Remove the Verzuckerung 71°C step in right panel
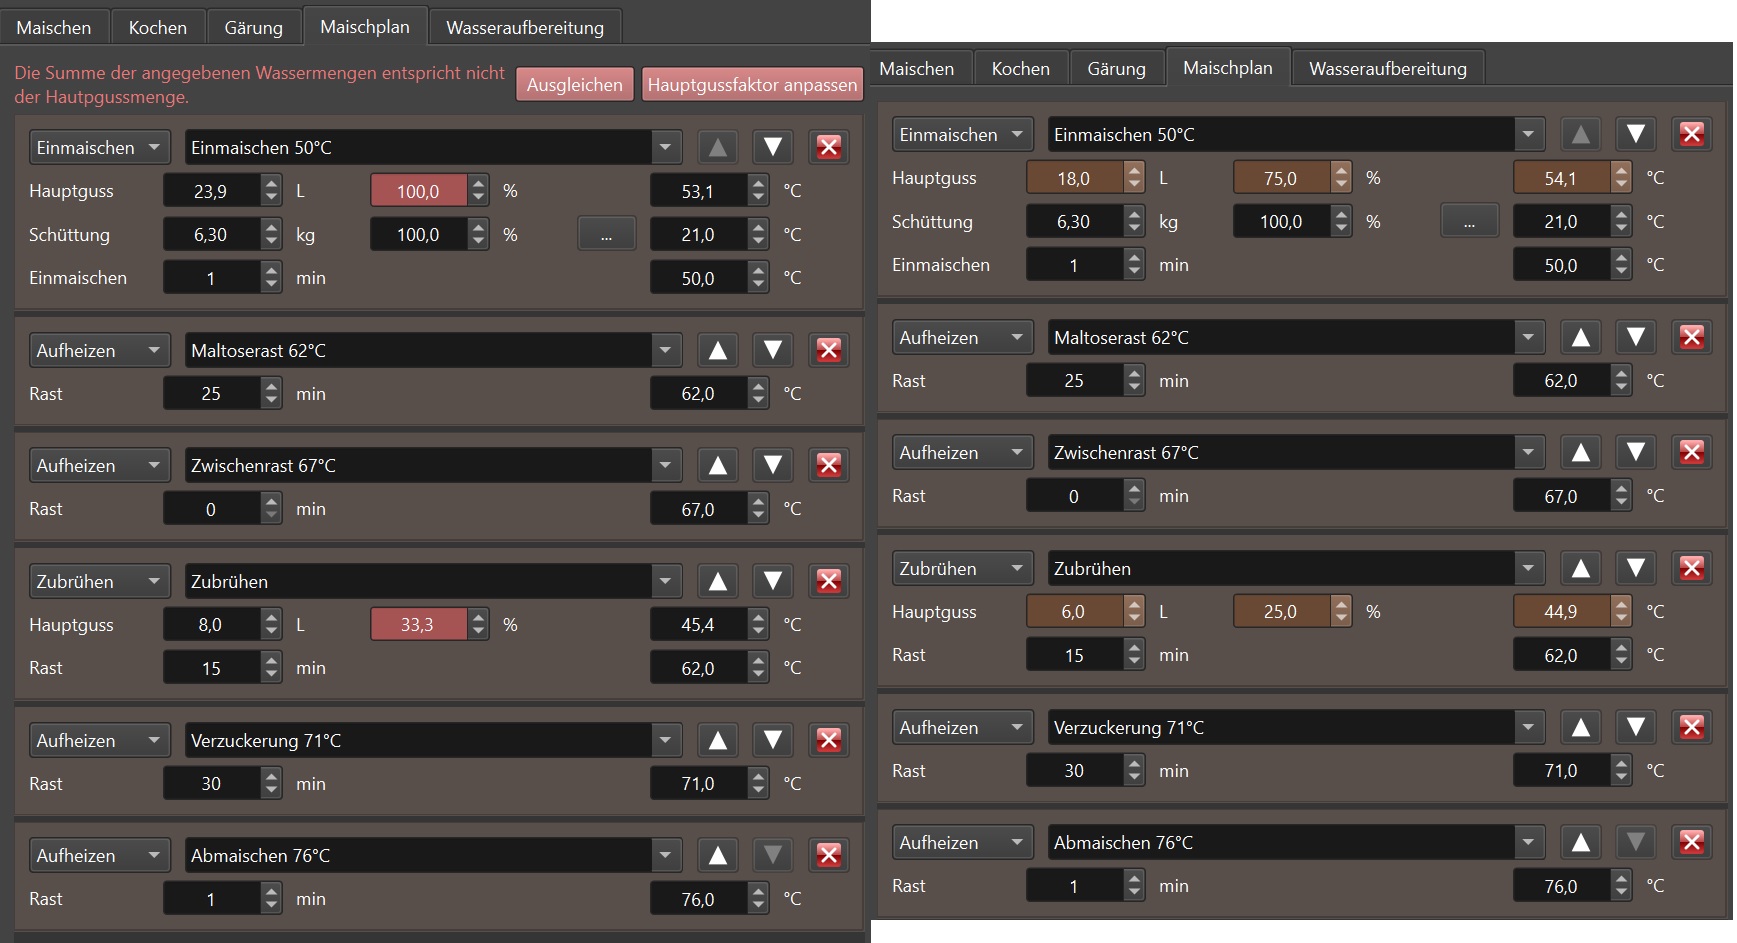 1691,727
